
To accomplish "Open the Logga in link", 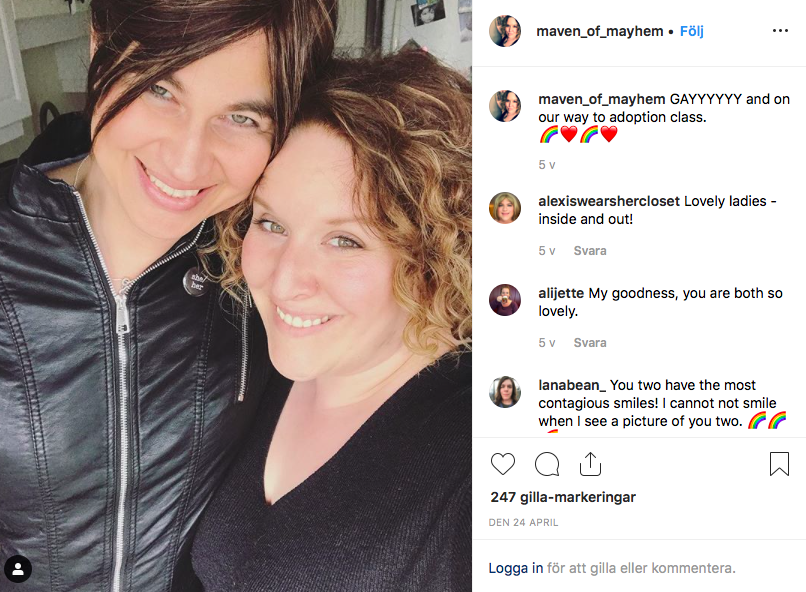I will 516,568.
